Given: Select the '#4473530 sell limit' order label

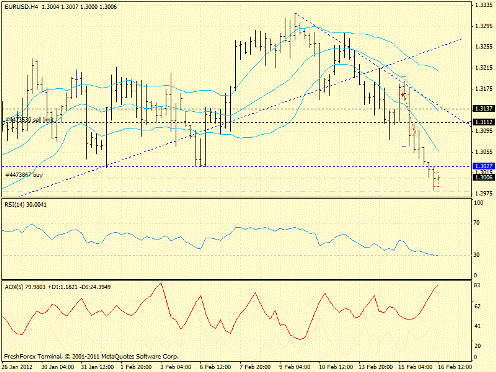Looking at the screenshot, I should click(x=30, y=120).
